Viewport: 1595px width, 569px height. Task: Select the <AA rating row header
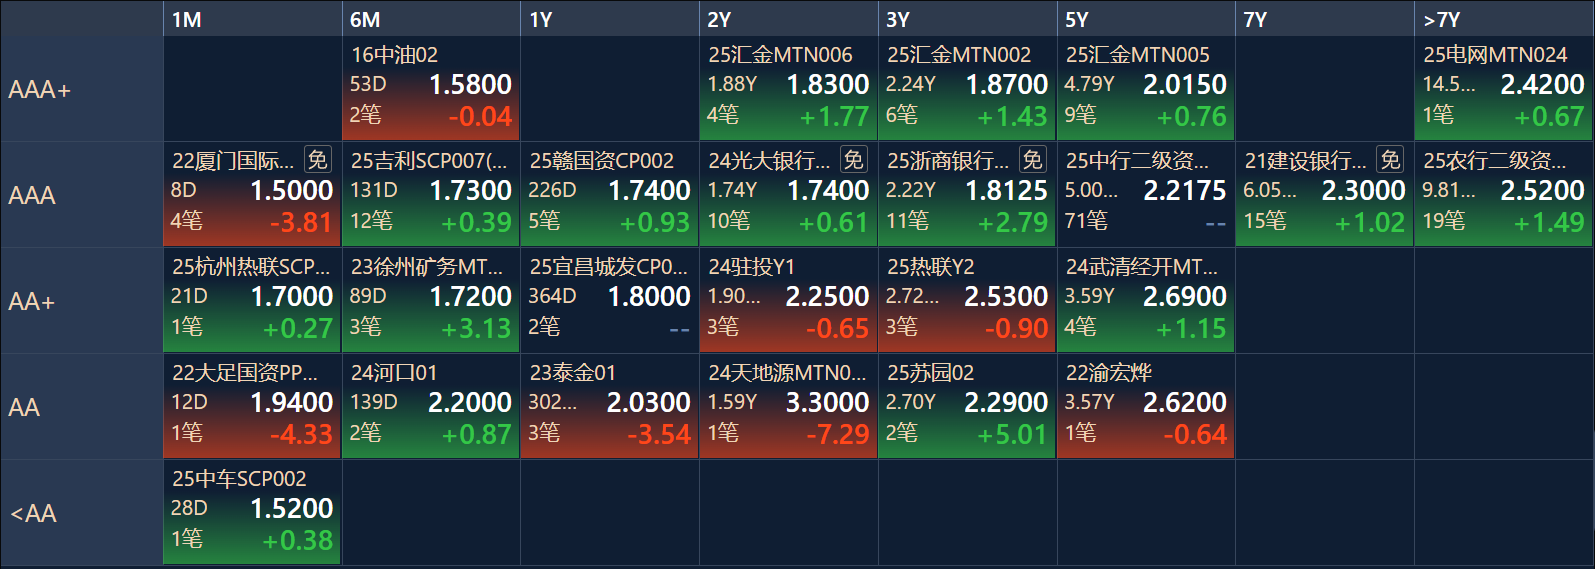(82, 513)
